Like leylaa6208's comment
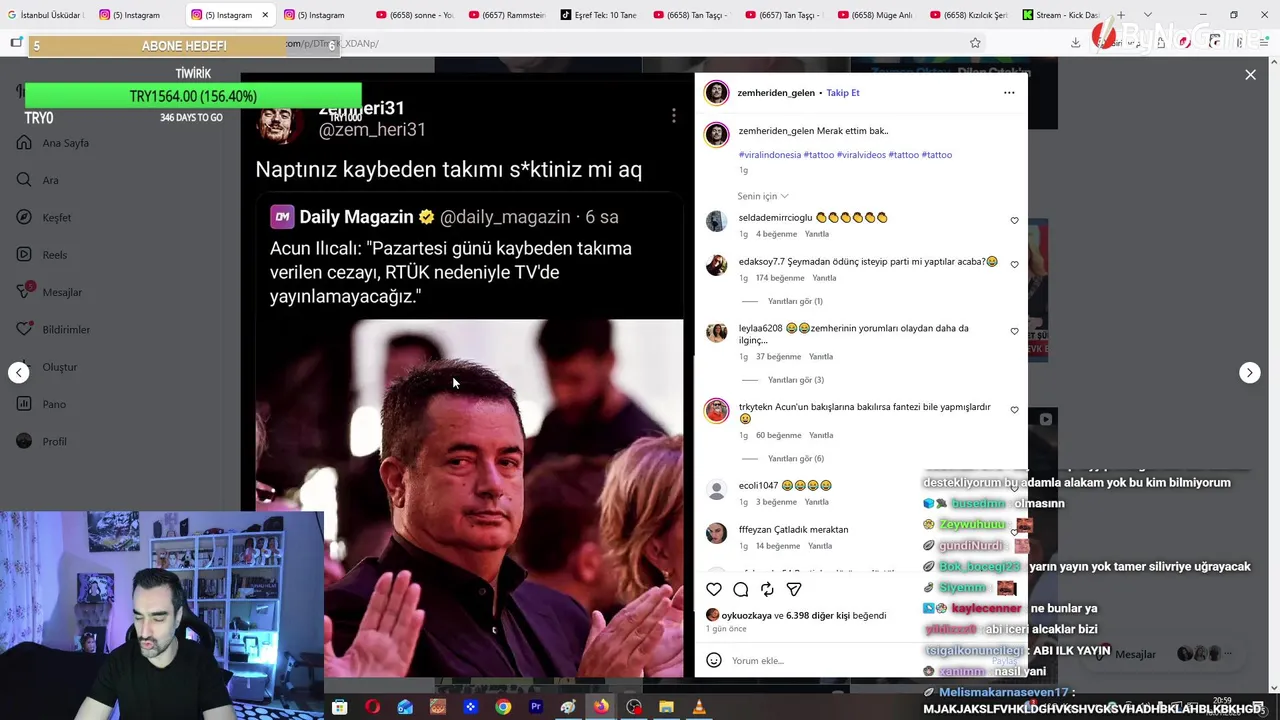 click(1014, 331)
